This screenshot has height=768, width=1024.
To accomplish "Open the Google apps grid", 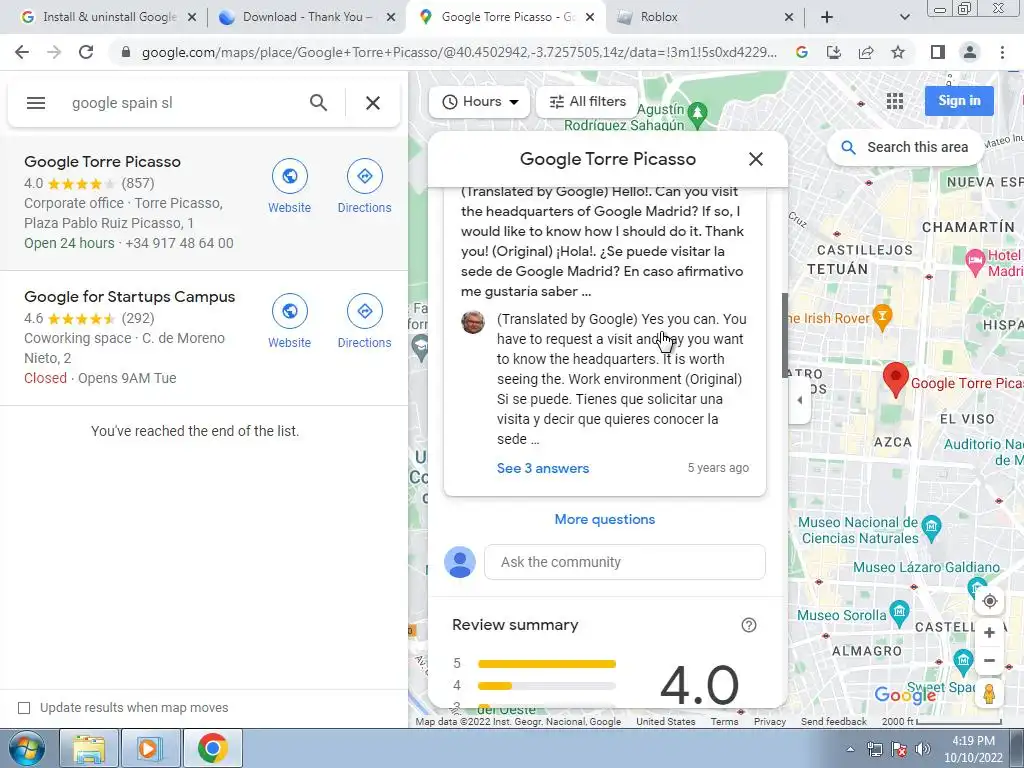I will point(895,101).
